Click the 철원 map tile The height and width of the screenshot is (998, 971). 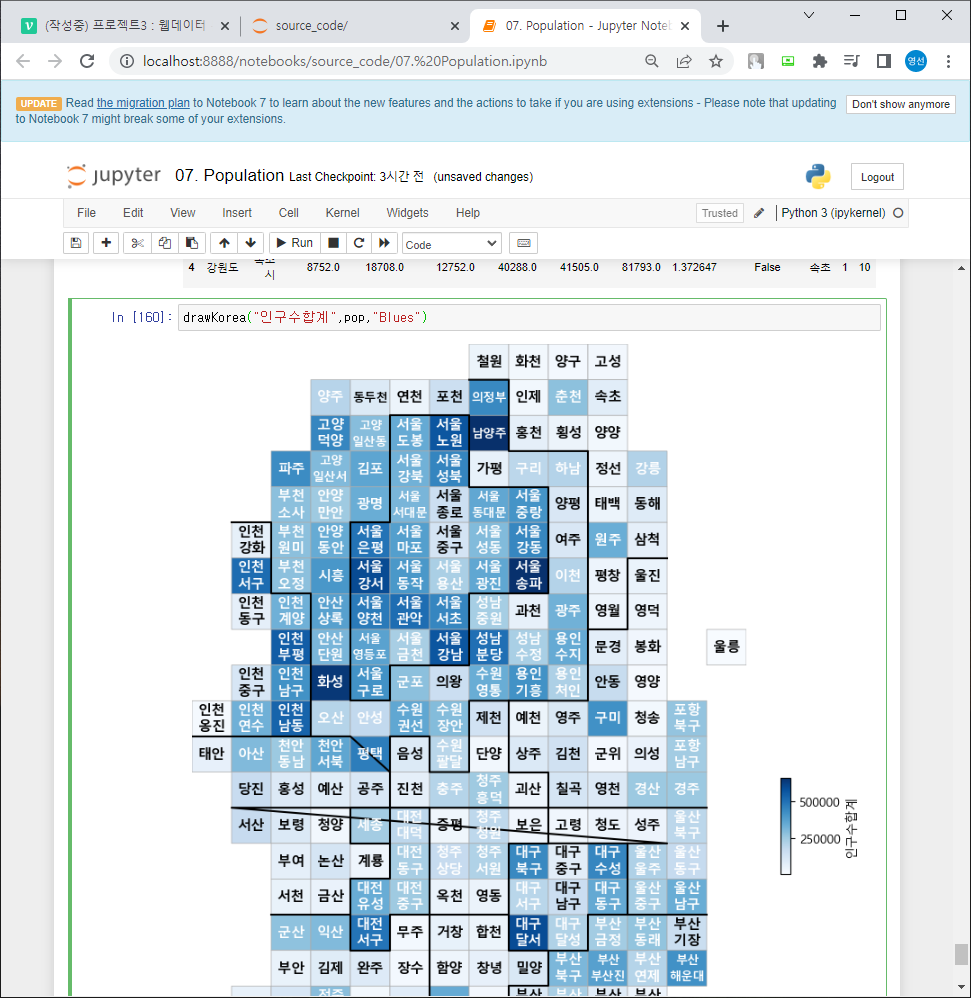pos(489,361)
